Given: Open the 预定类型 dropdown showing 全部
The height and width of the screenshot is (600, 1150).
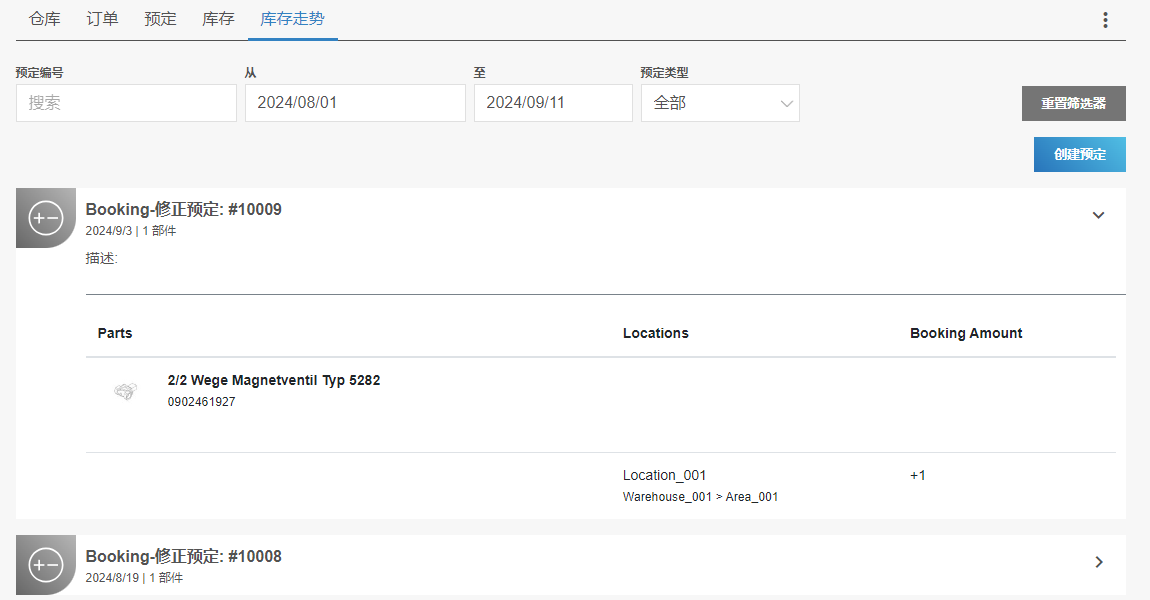Looking at the screenshot, I should coord(720,103).
